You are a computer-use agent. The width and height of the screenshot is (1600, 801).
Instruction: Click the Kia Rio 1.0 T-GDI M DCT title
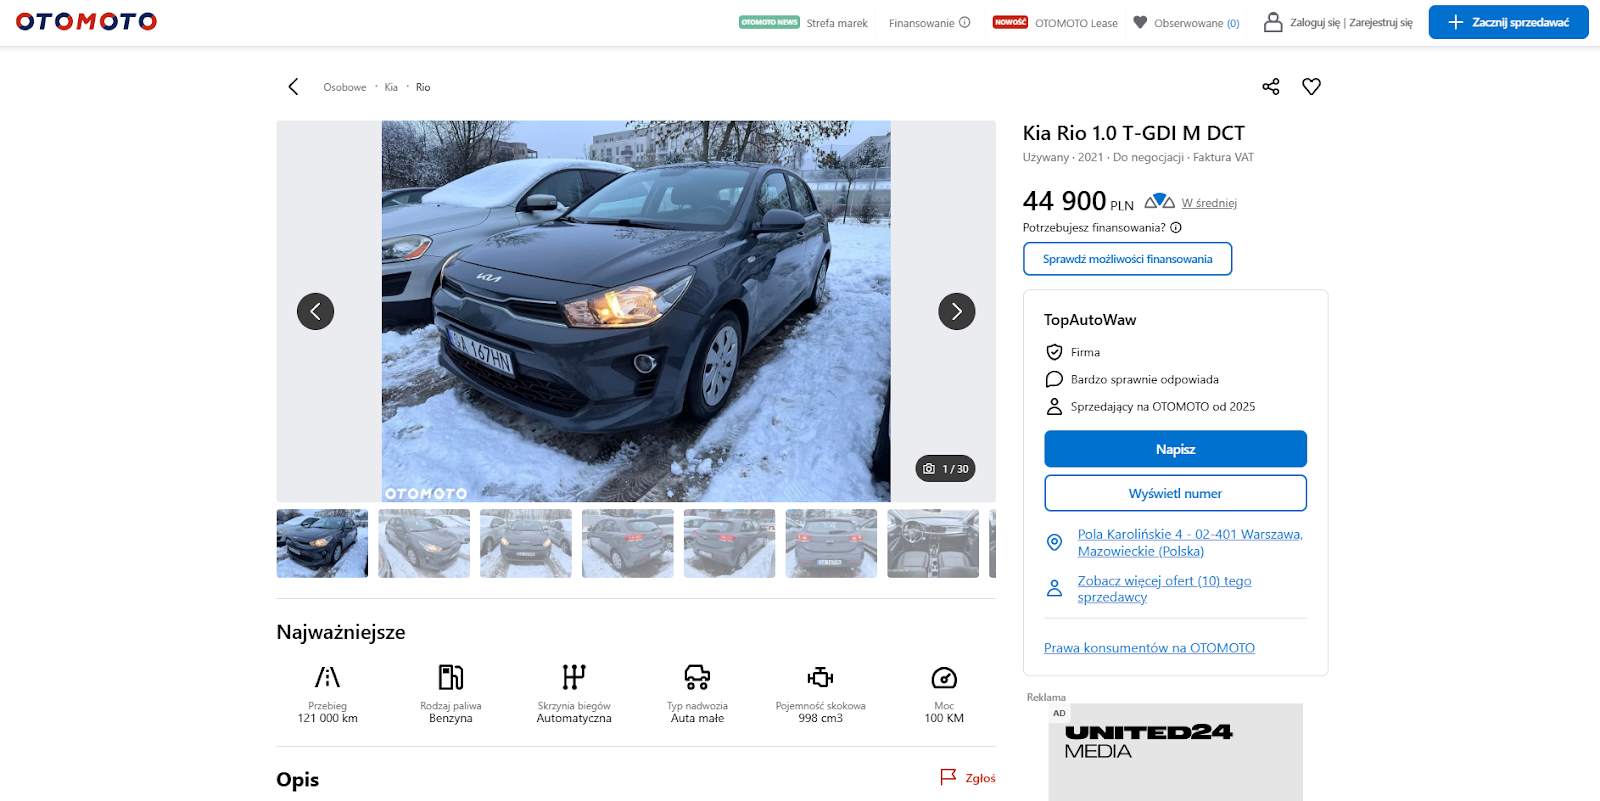tap(1134, 133)
